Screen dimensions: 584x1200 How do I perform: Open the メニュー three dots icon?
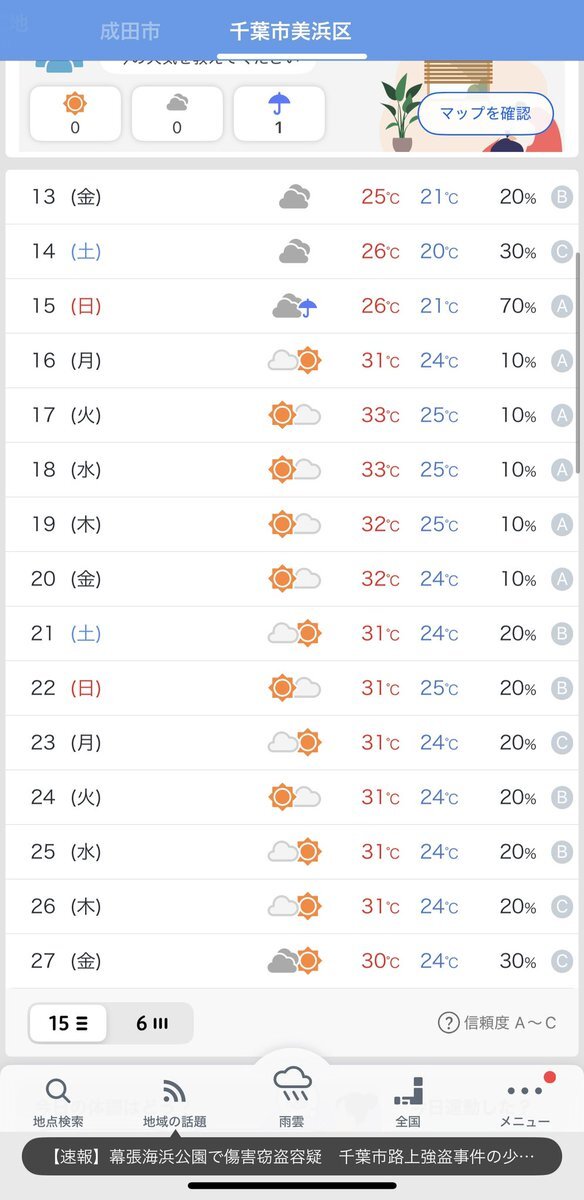[x=524, y=1091]
